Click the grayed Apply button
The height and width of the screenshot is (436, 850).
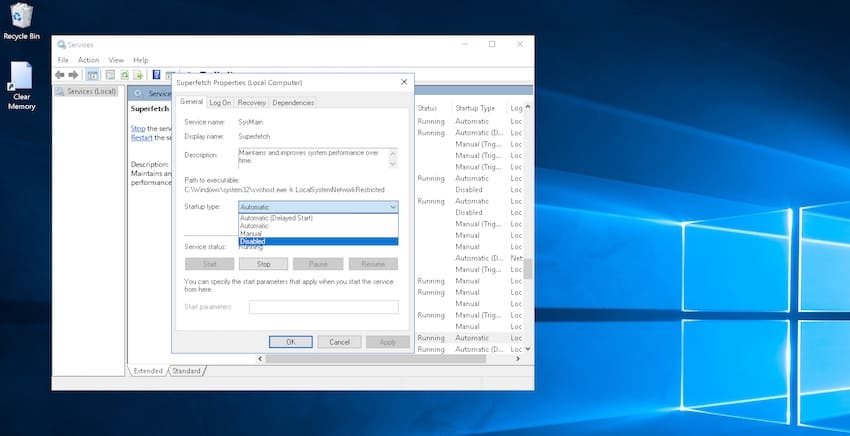tap(388, 342)
